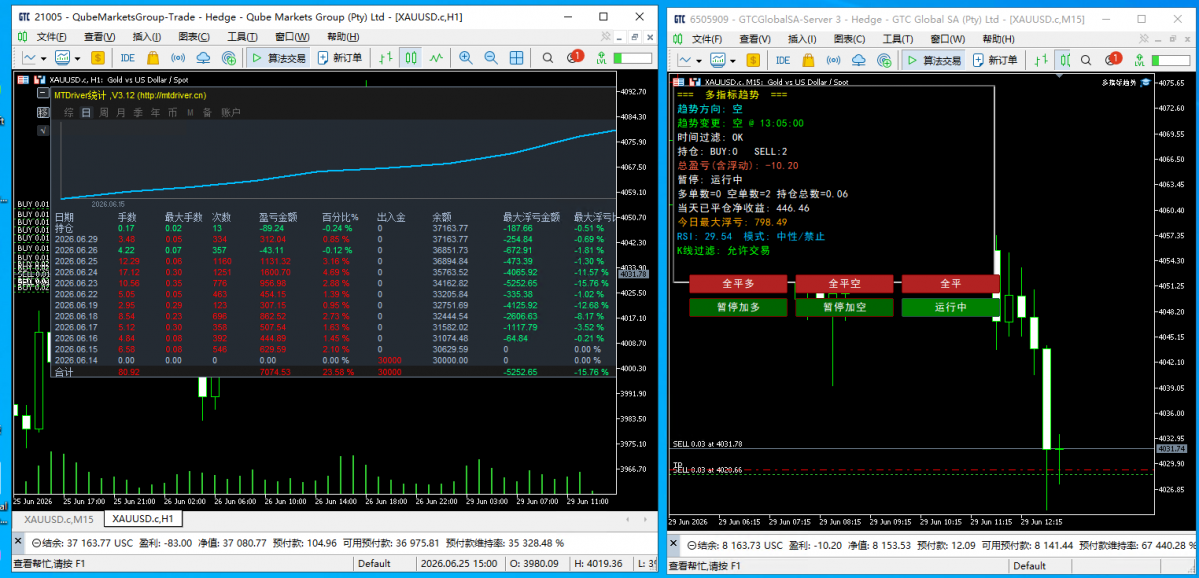Toggle the √ checkbox beside MTDriver panel
Screen dimensions: 1199x578
(x=44, y=130)
